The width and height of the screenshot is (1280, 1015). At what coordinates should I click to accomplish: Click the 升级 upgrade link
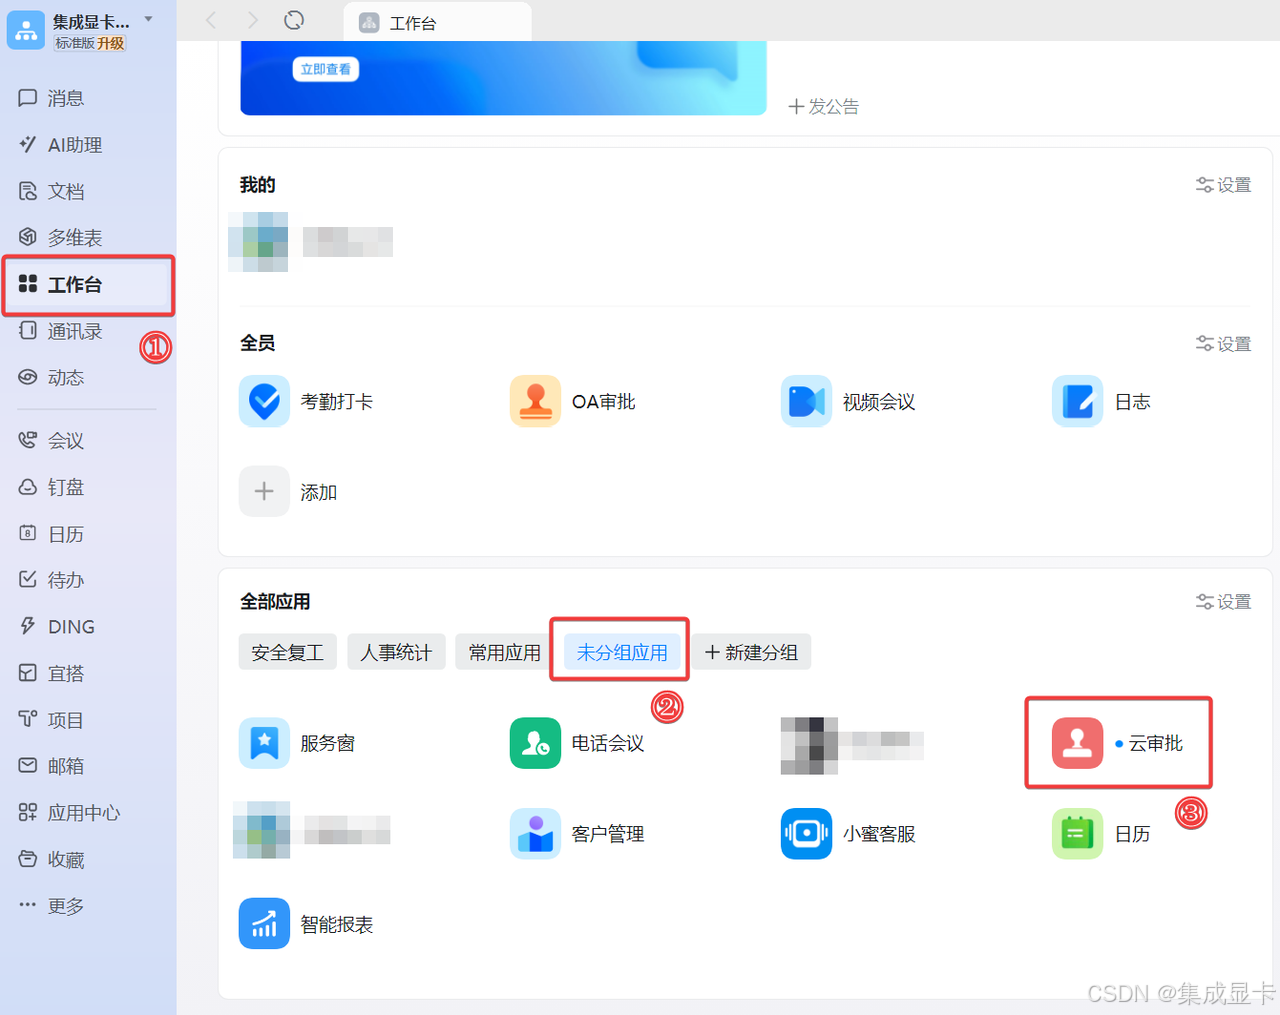click(x=111, y=43)
